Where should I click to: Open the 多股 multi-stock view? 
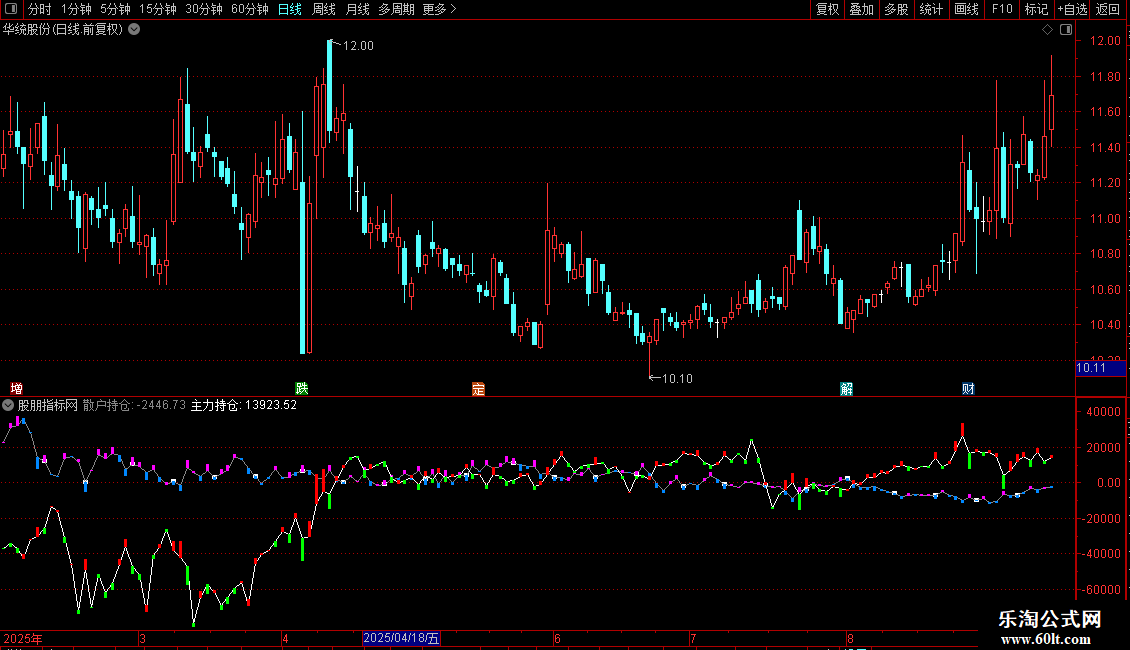click(x=896, y=9)
